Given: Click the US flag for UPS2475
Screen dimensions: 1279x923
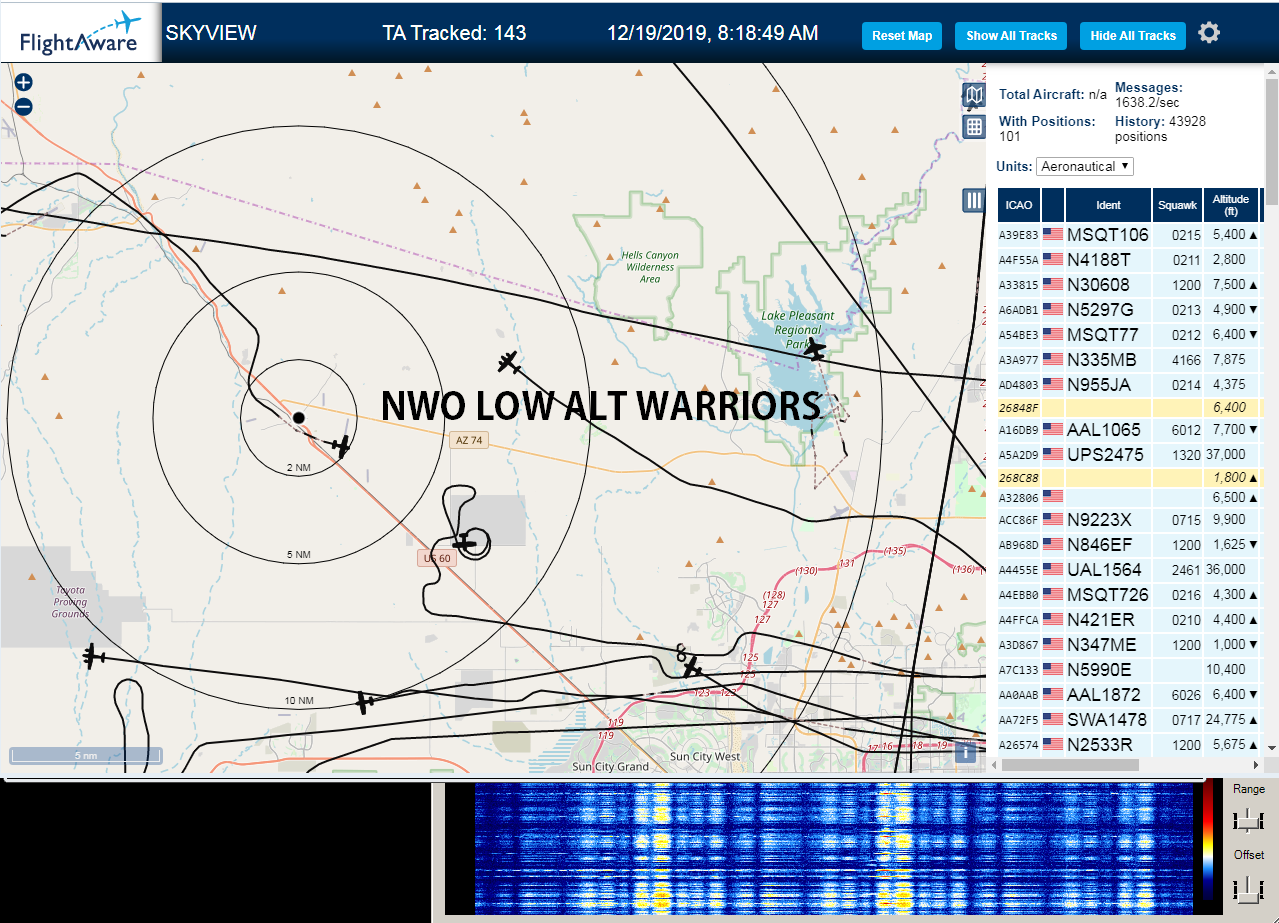Looking at the screenshot, I should tap(1053, 454).
